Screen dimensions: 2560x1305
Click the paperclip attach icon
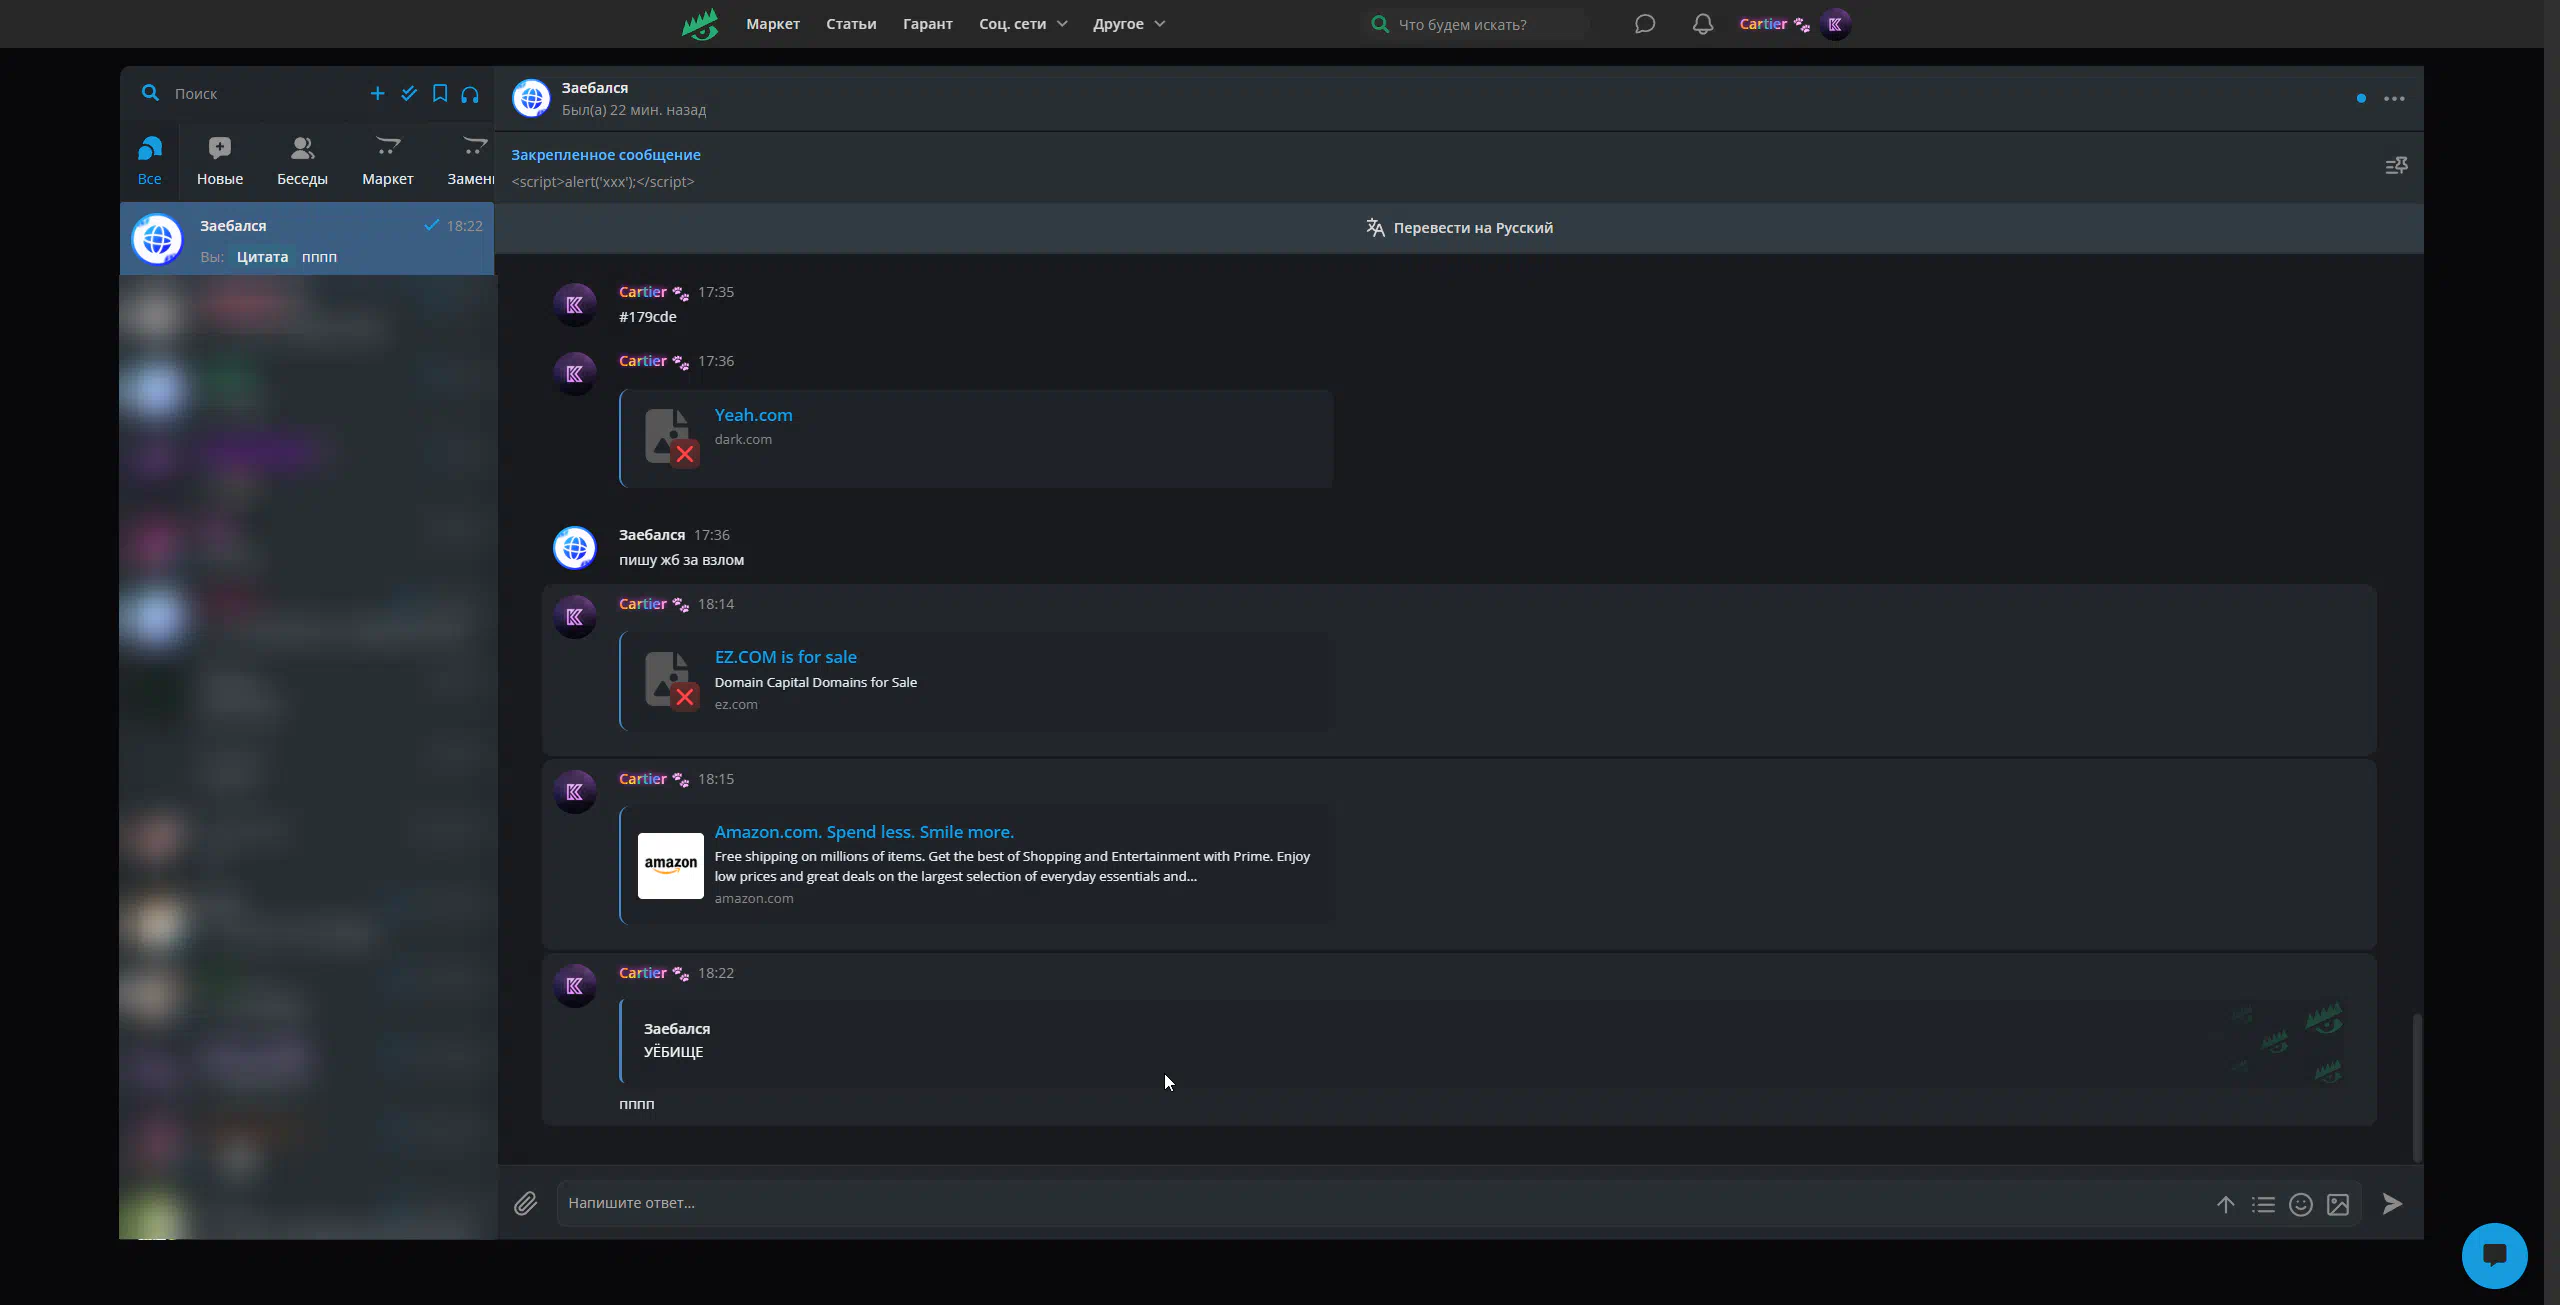526,1203
